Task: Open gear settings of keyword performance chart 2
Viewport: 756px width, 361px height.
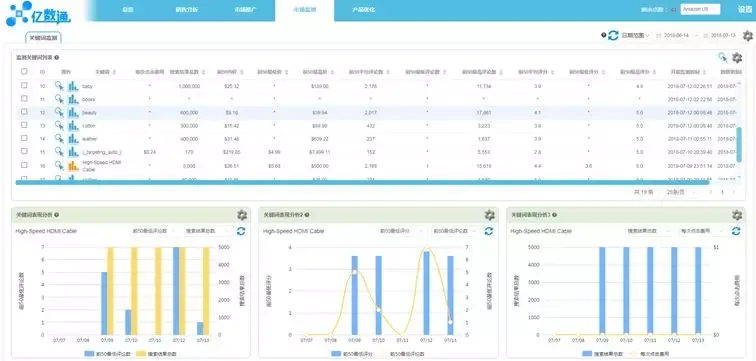Action: (489, 215)
